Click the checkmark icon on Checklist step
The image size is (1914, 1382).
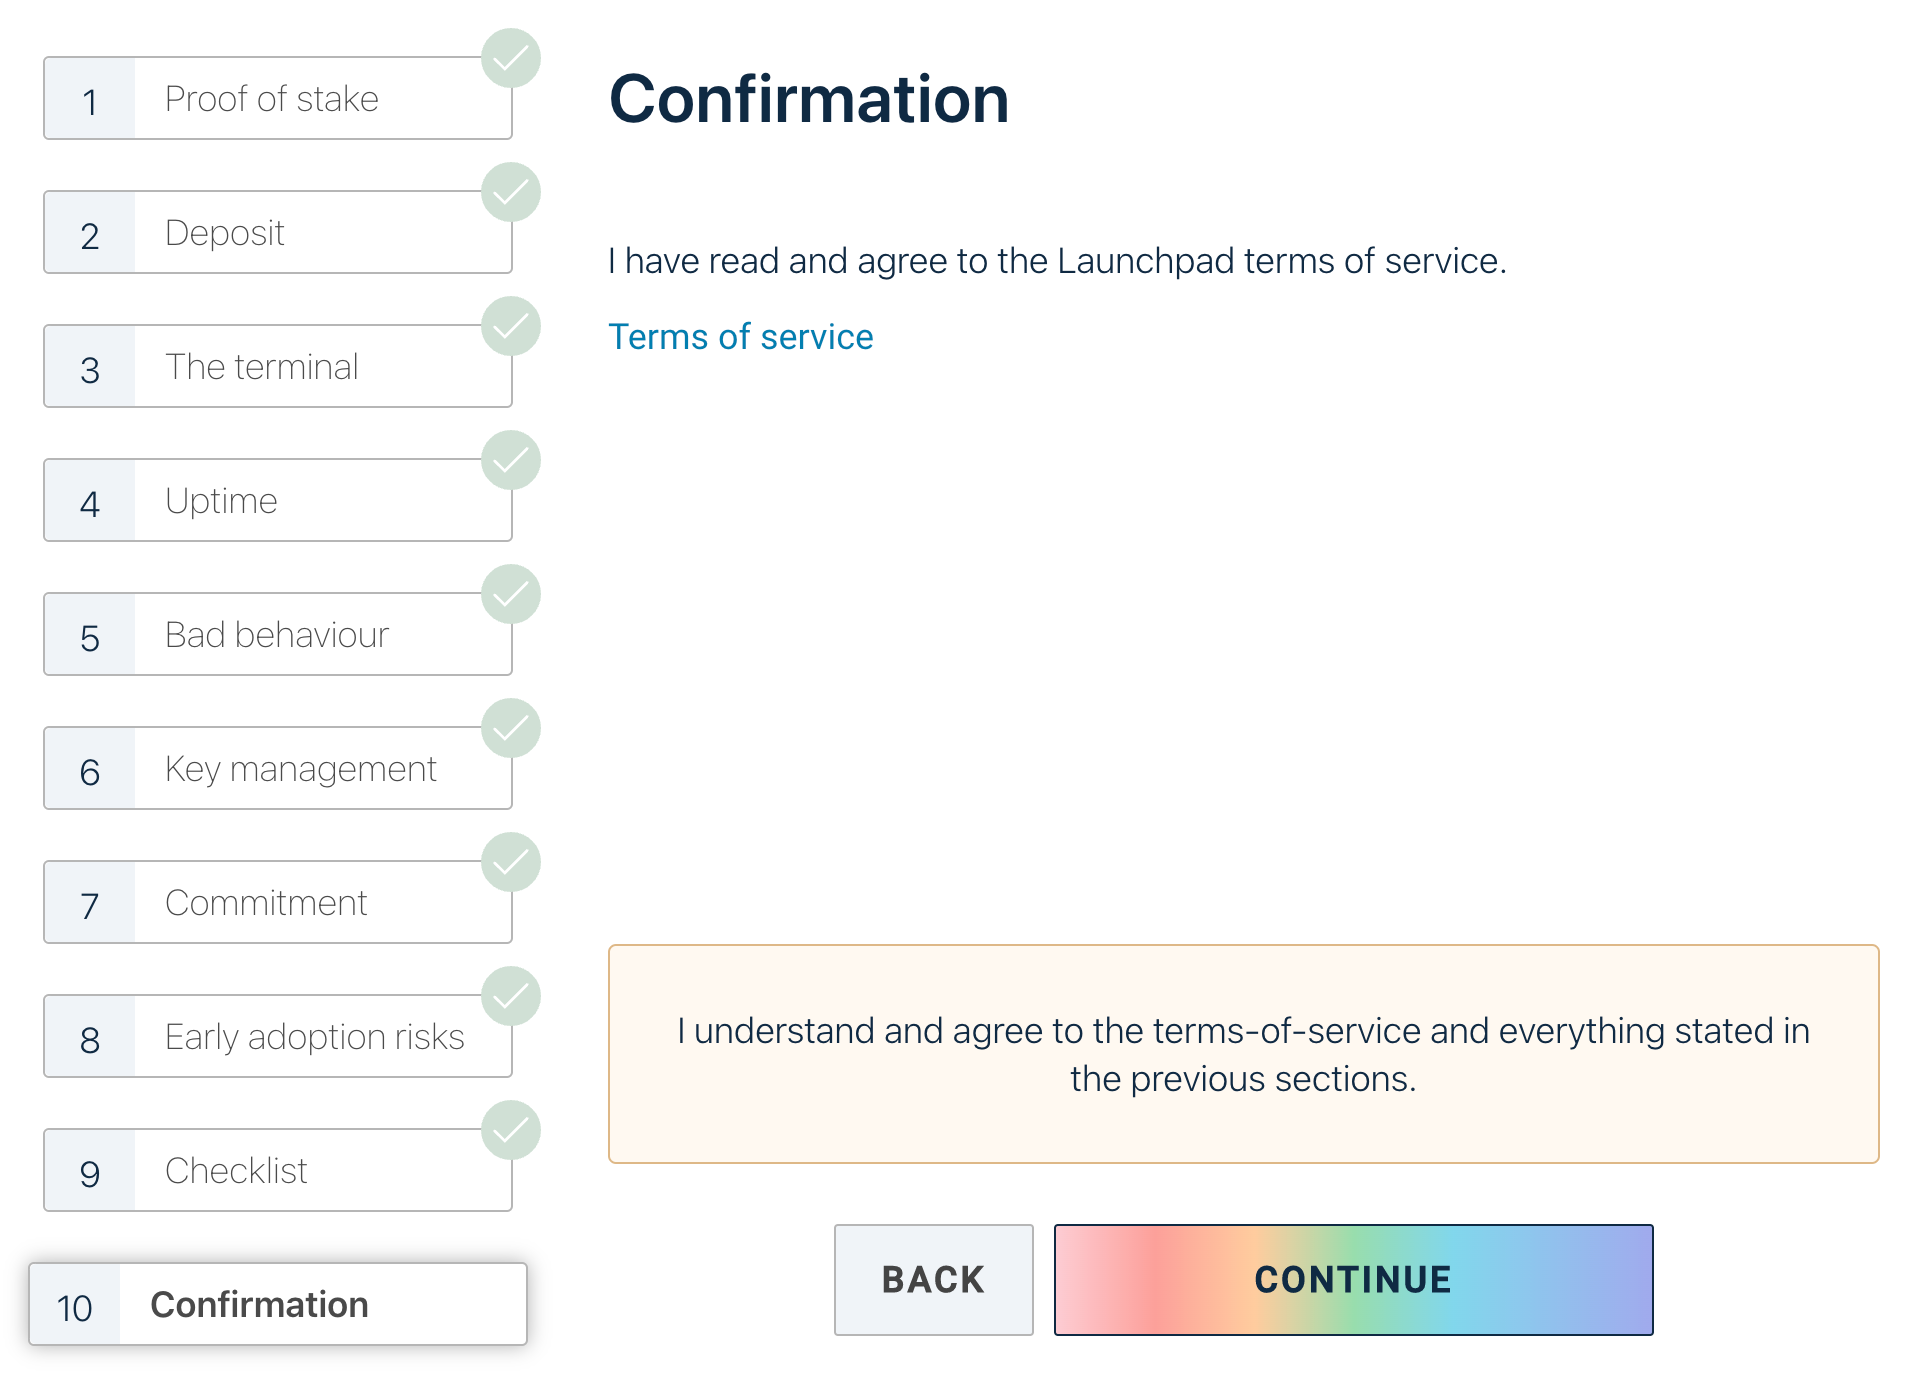tap(511, 1130)
